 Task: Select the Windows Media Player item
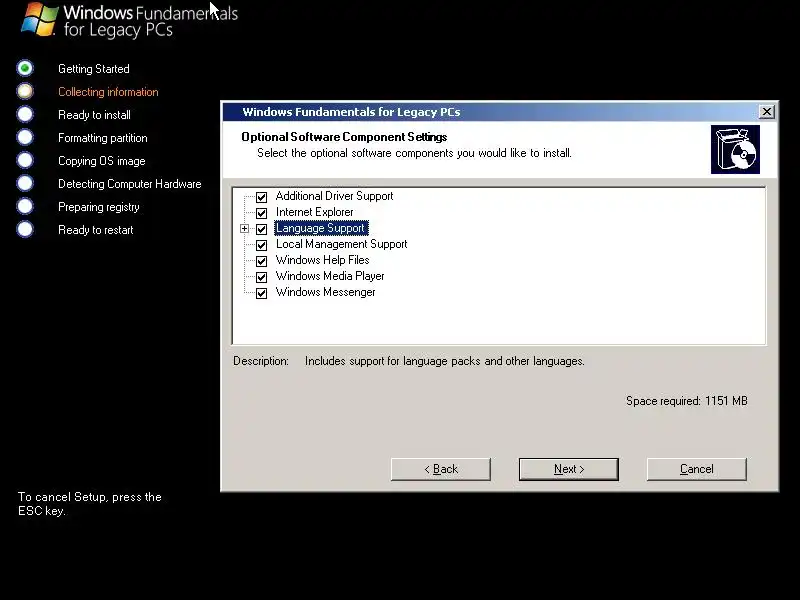[x=330, y=276]
